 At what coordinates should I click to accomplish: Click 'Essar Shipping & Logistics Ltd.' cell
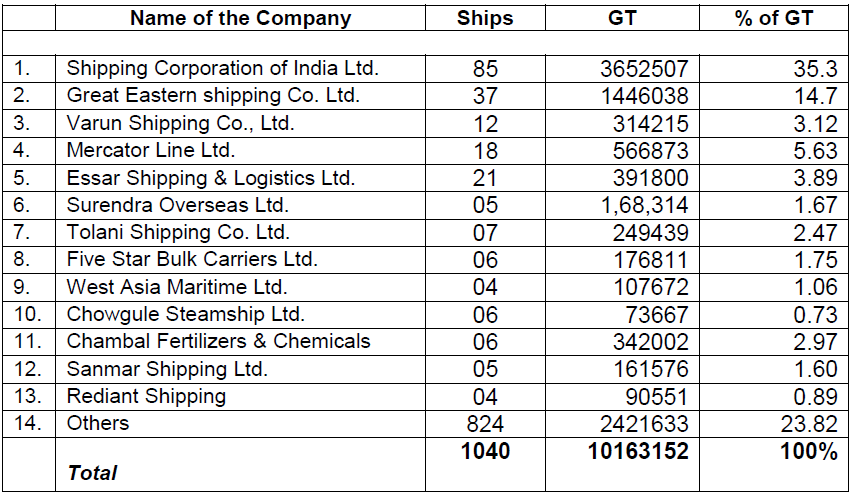[211, 178]
